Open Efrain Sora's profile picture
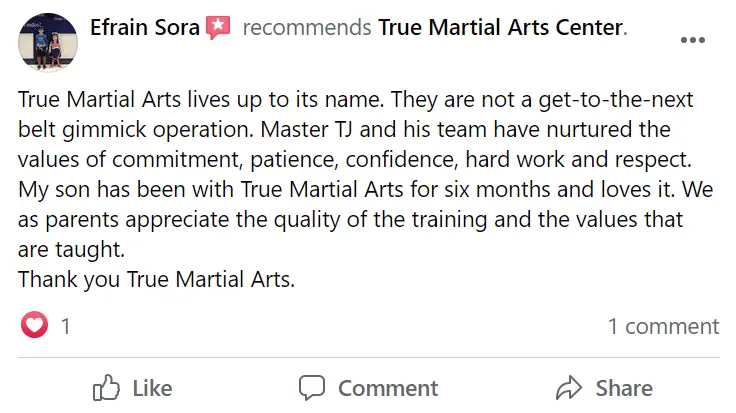 click(48, 42)
